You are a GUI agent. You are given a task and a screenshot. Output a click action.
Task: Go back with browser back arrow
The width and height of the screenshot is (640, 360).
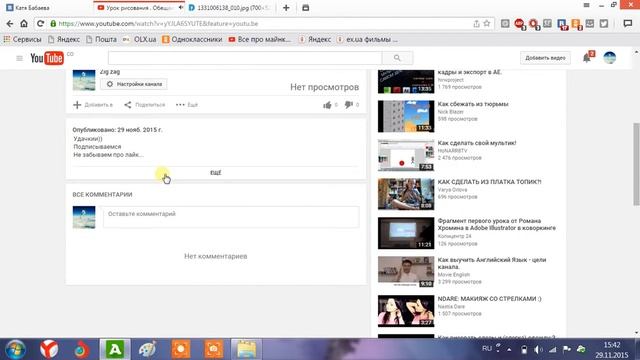(x=10, y=24)
